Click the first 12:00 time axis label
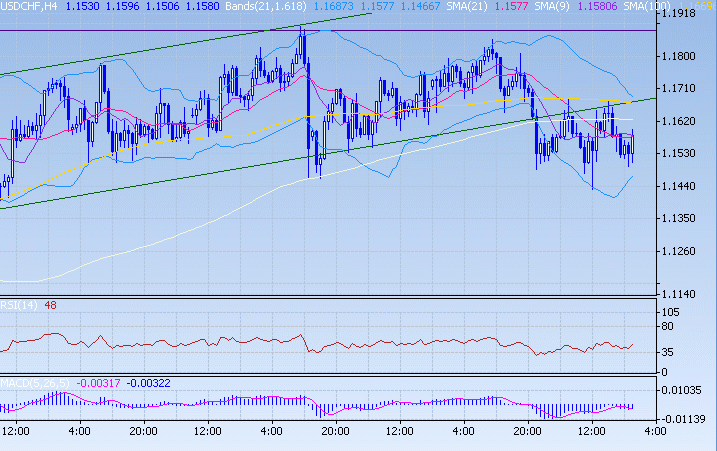The image size is (717, 451). pyautogui.click(x=16, y=431)
